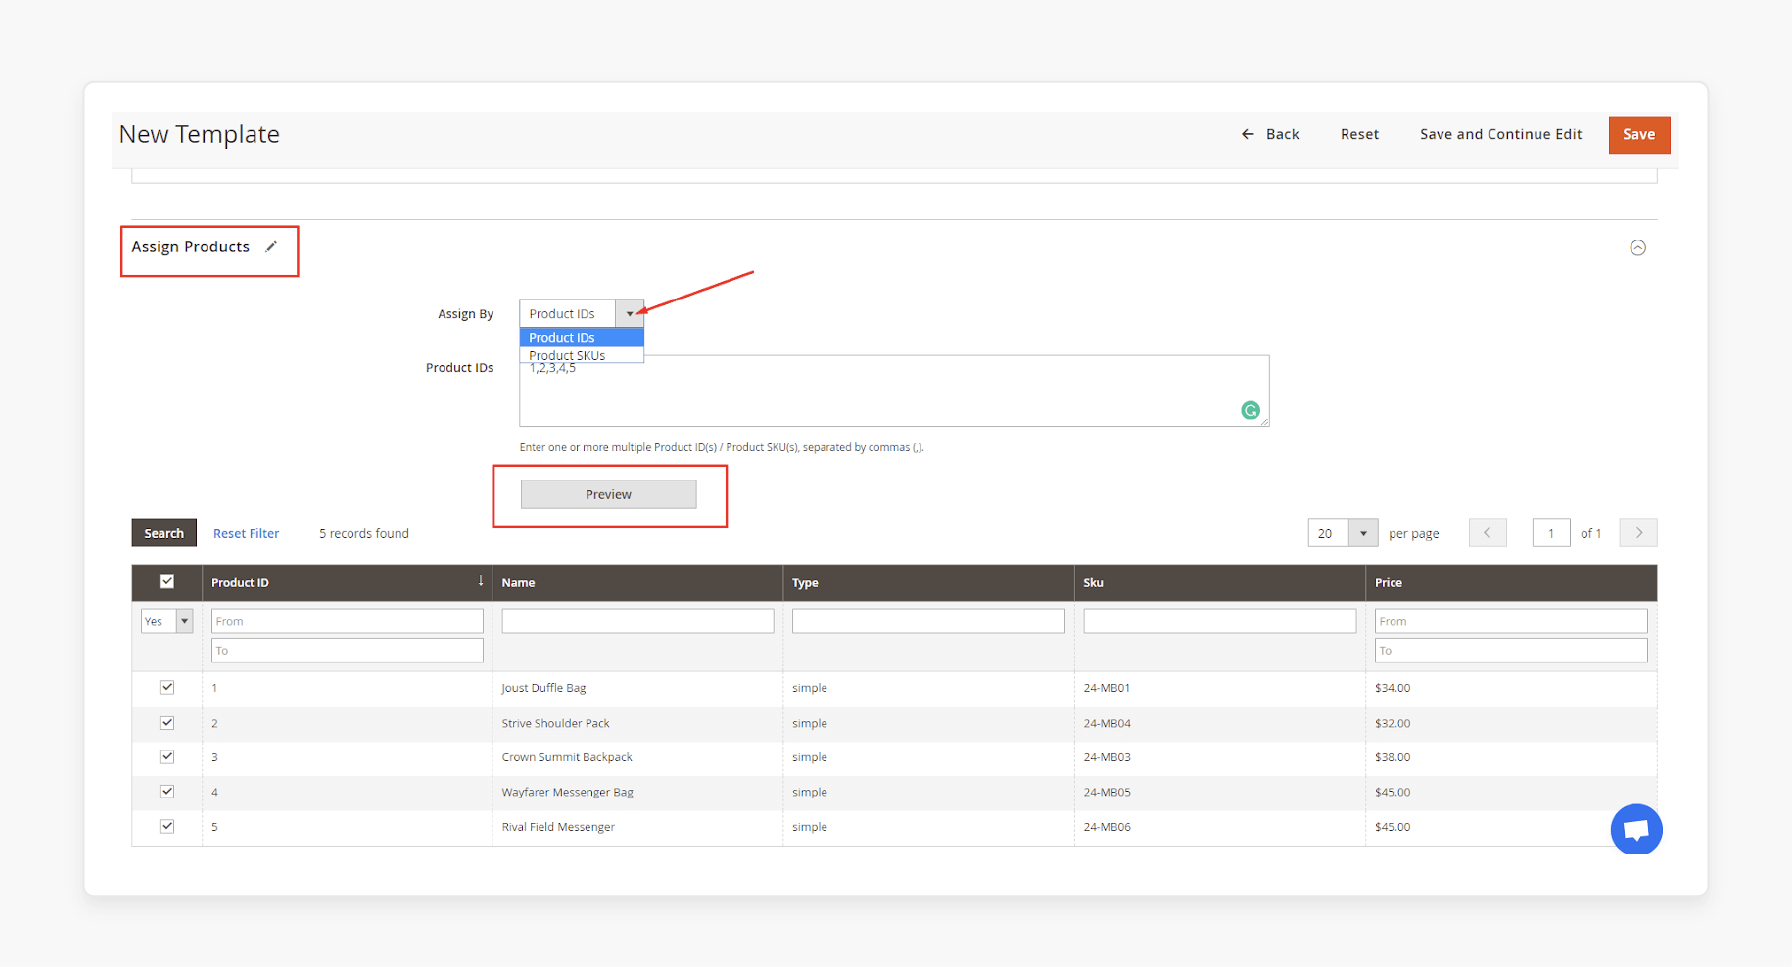The width and height of the screenshot is (1792, 967).
Task: Click Save and Continue Edit
Action: click(x=1501, y=134)
